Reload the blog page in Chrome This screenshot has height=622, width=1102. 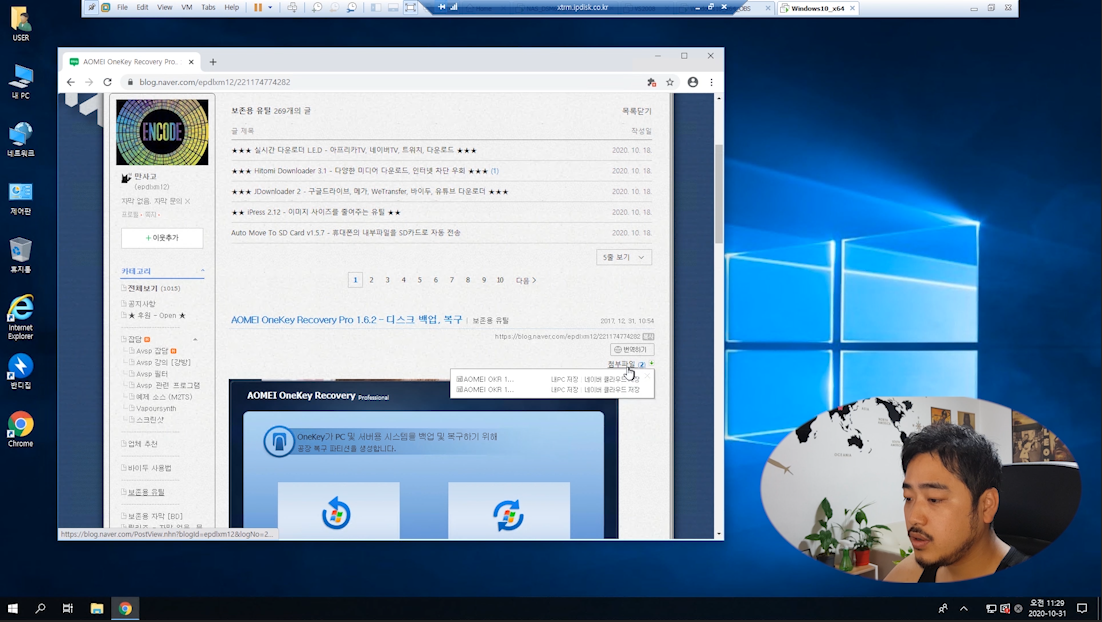(108, 82)
